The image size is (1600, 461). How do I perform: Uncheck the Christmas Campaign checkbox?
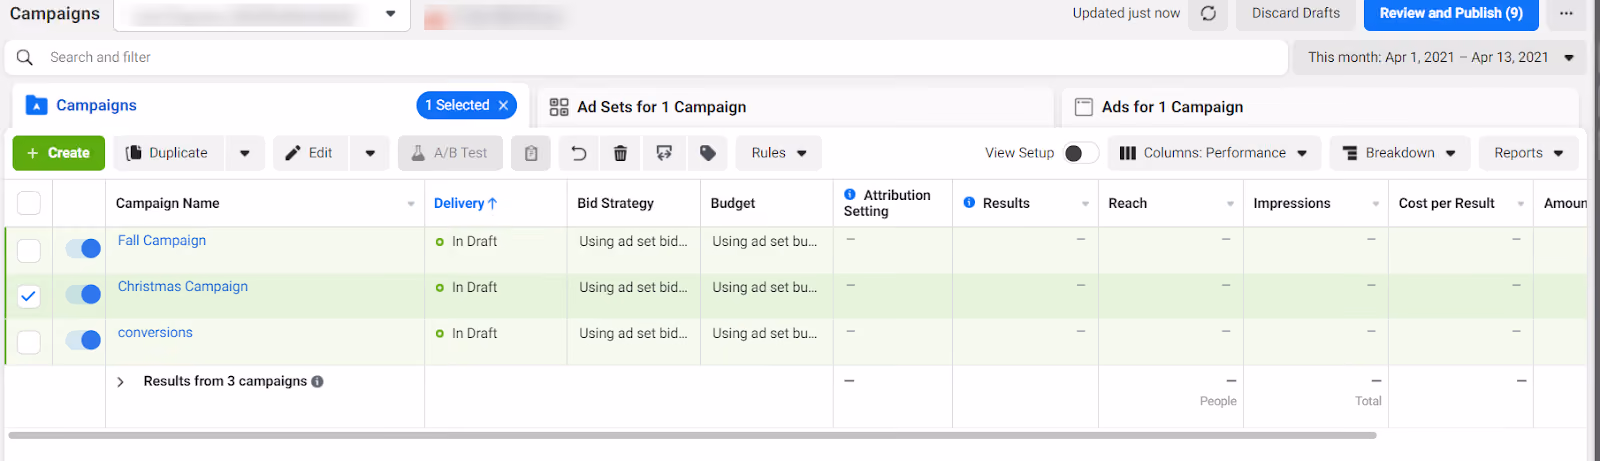29,296
